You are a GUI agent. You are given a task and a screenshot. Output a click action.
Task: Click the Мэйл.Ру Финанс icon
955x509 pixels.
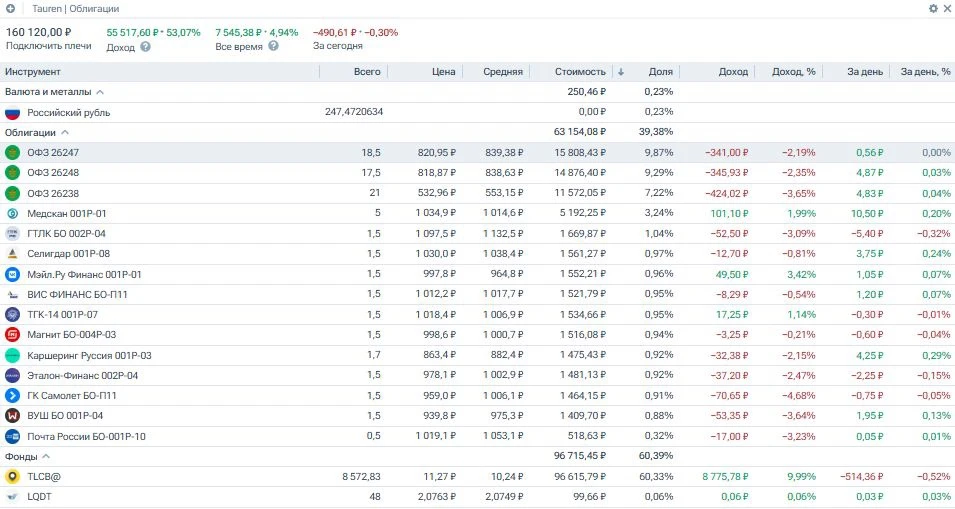pos(12,275)
